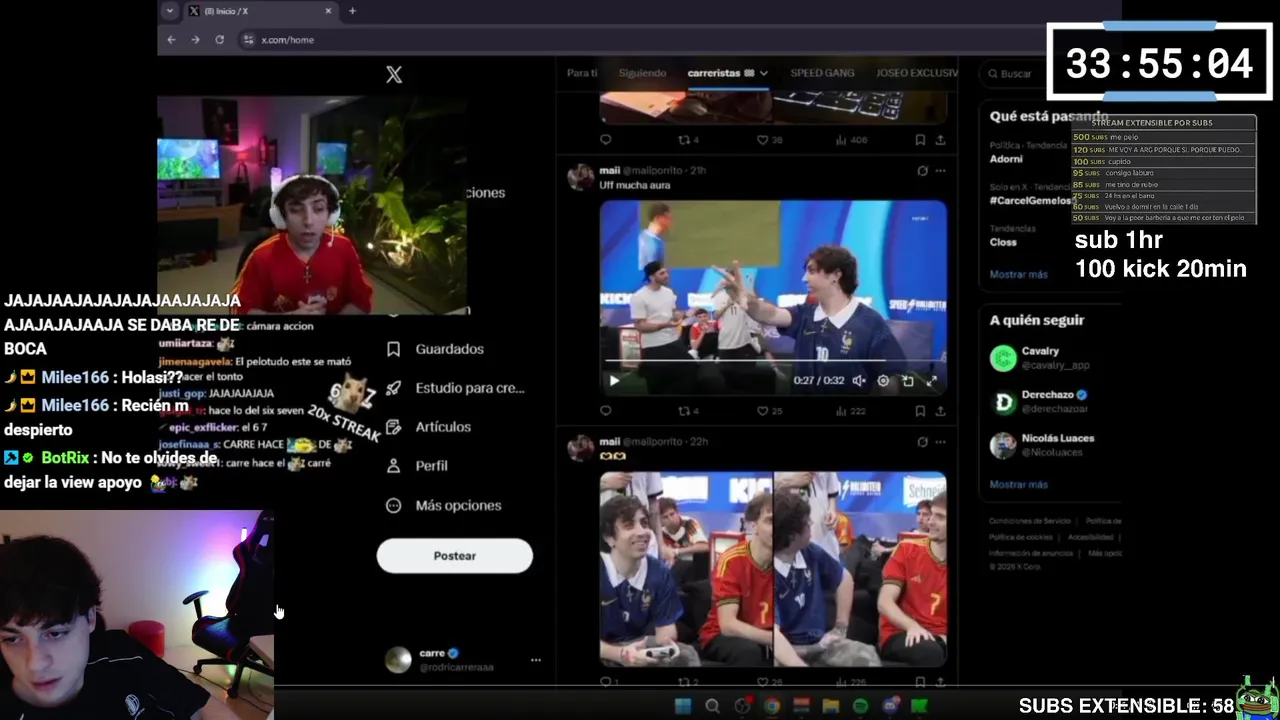This screenshot has height=720, width=1280.
Task: View stats of the Uff mucha aura post
Action: tap(850, 411)
